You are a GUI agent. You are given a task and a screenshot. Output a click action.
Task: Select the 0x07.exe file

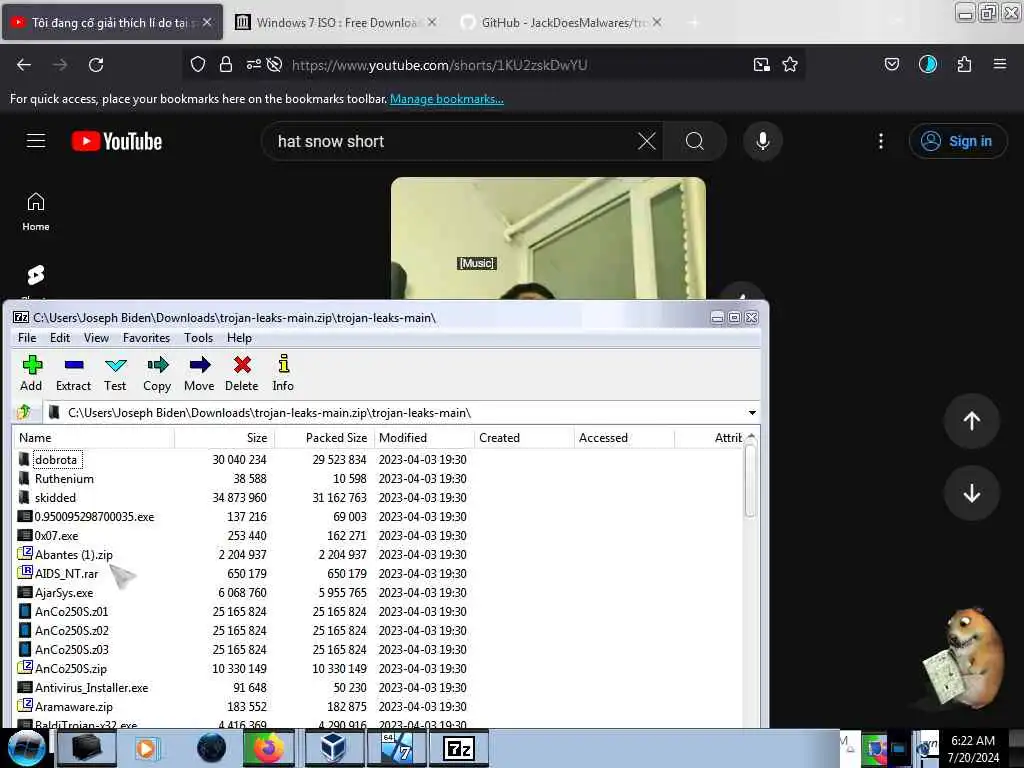[56, 536]
